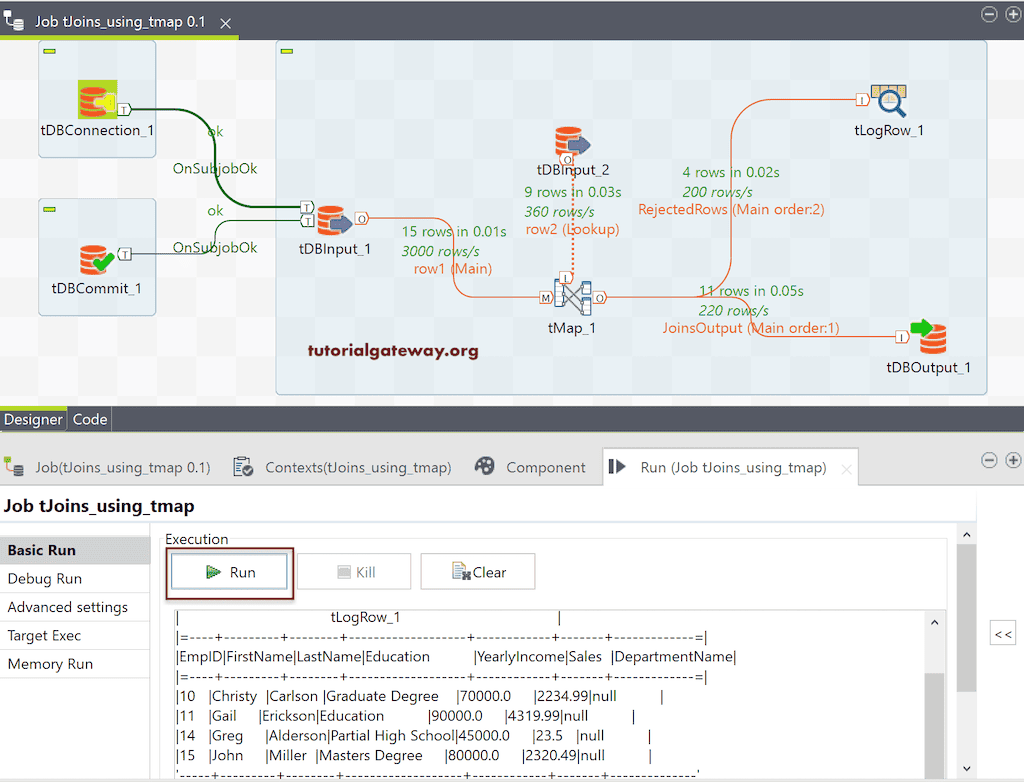
Task: Click the Clear button in Execution panel
Action: 477,570
